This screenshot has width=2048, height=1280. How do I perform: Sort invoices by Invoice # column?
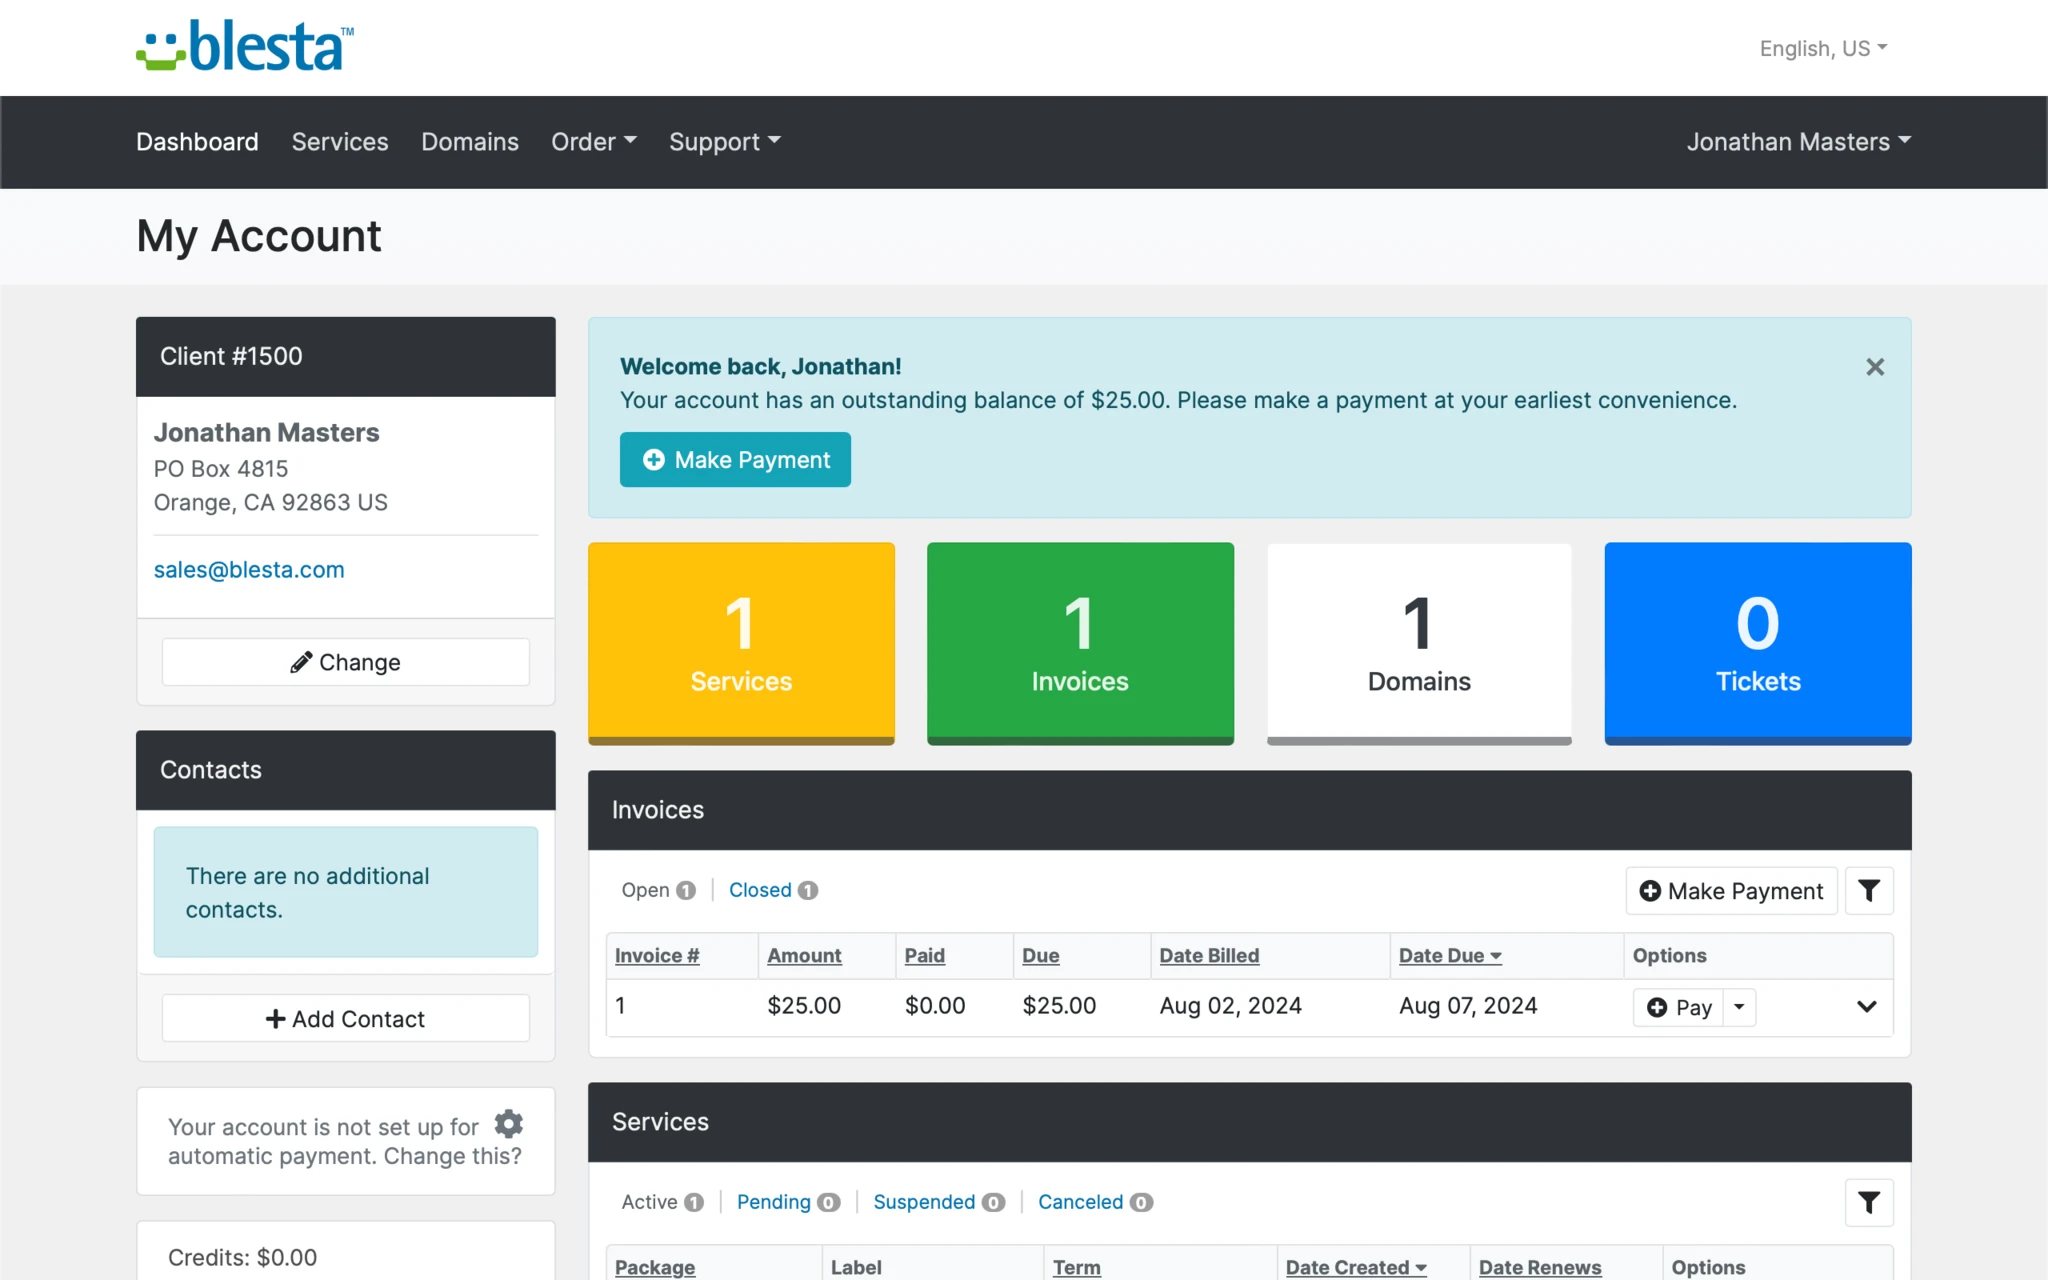pyautogui.click(x=657, y=956)
